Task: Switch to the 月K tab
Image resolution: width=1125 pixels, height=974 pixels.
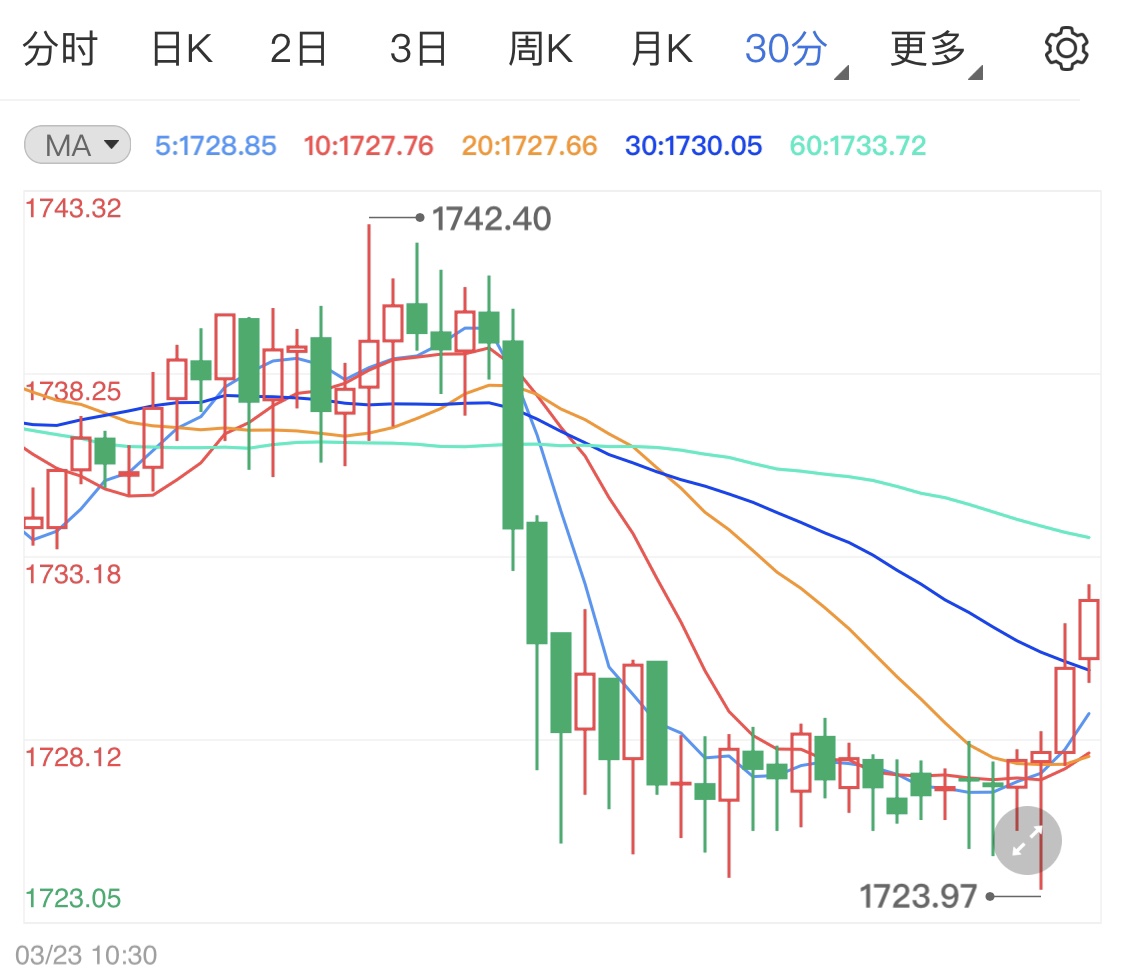Action: (662, 49)
